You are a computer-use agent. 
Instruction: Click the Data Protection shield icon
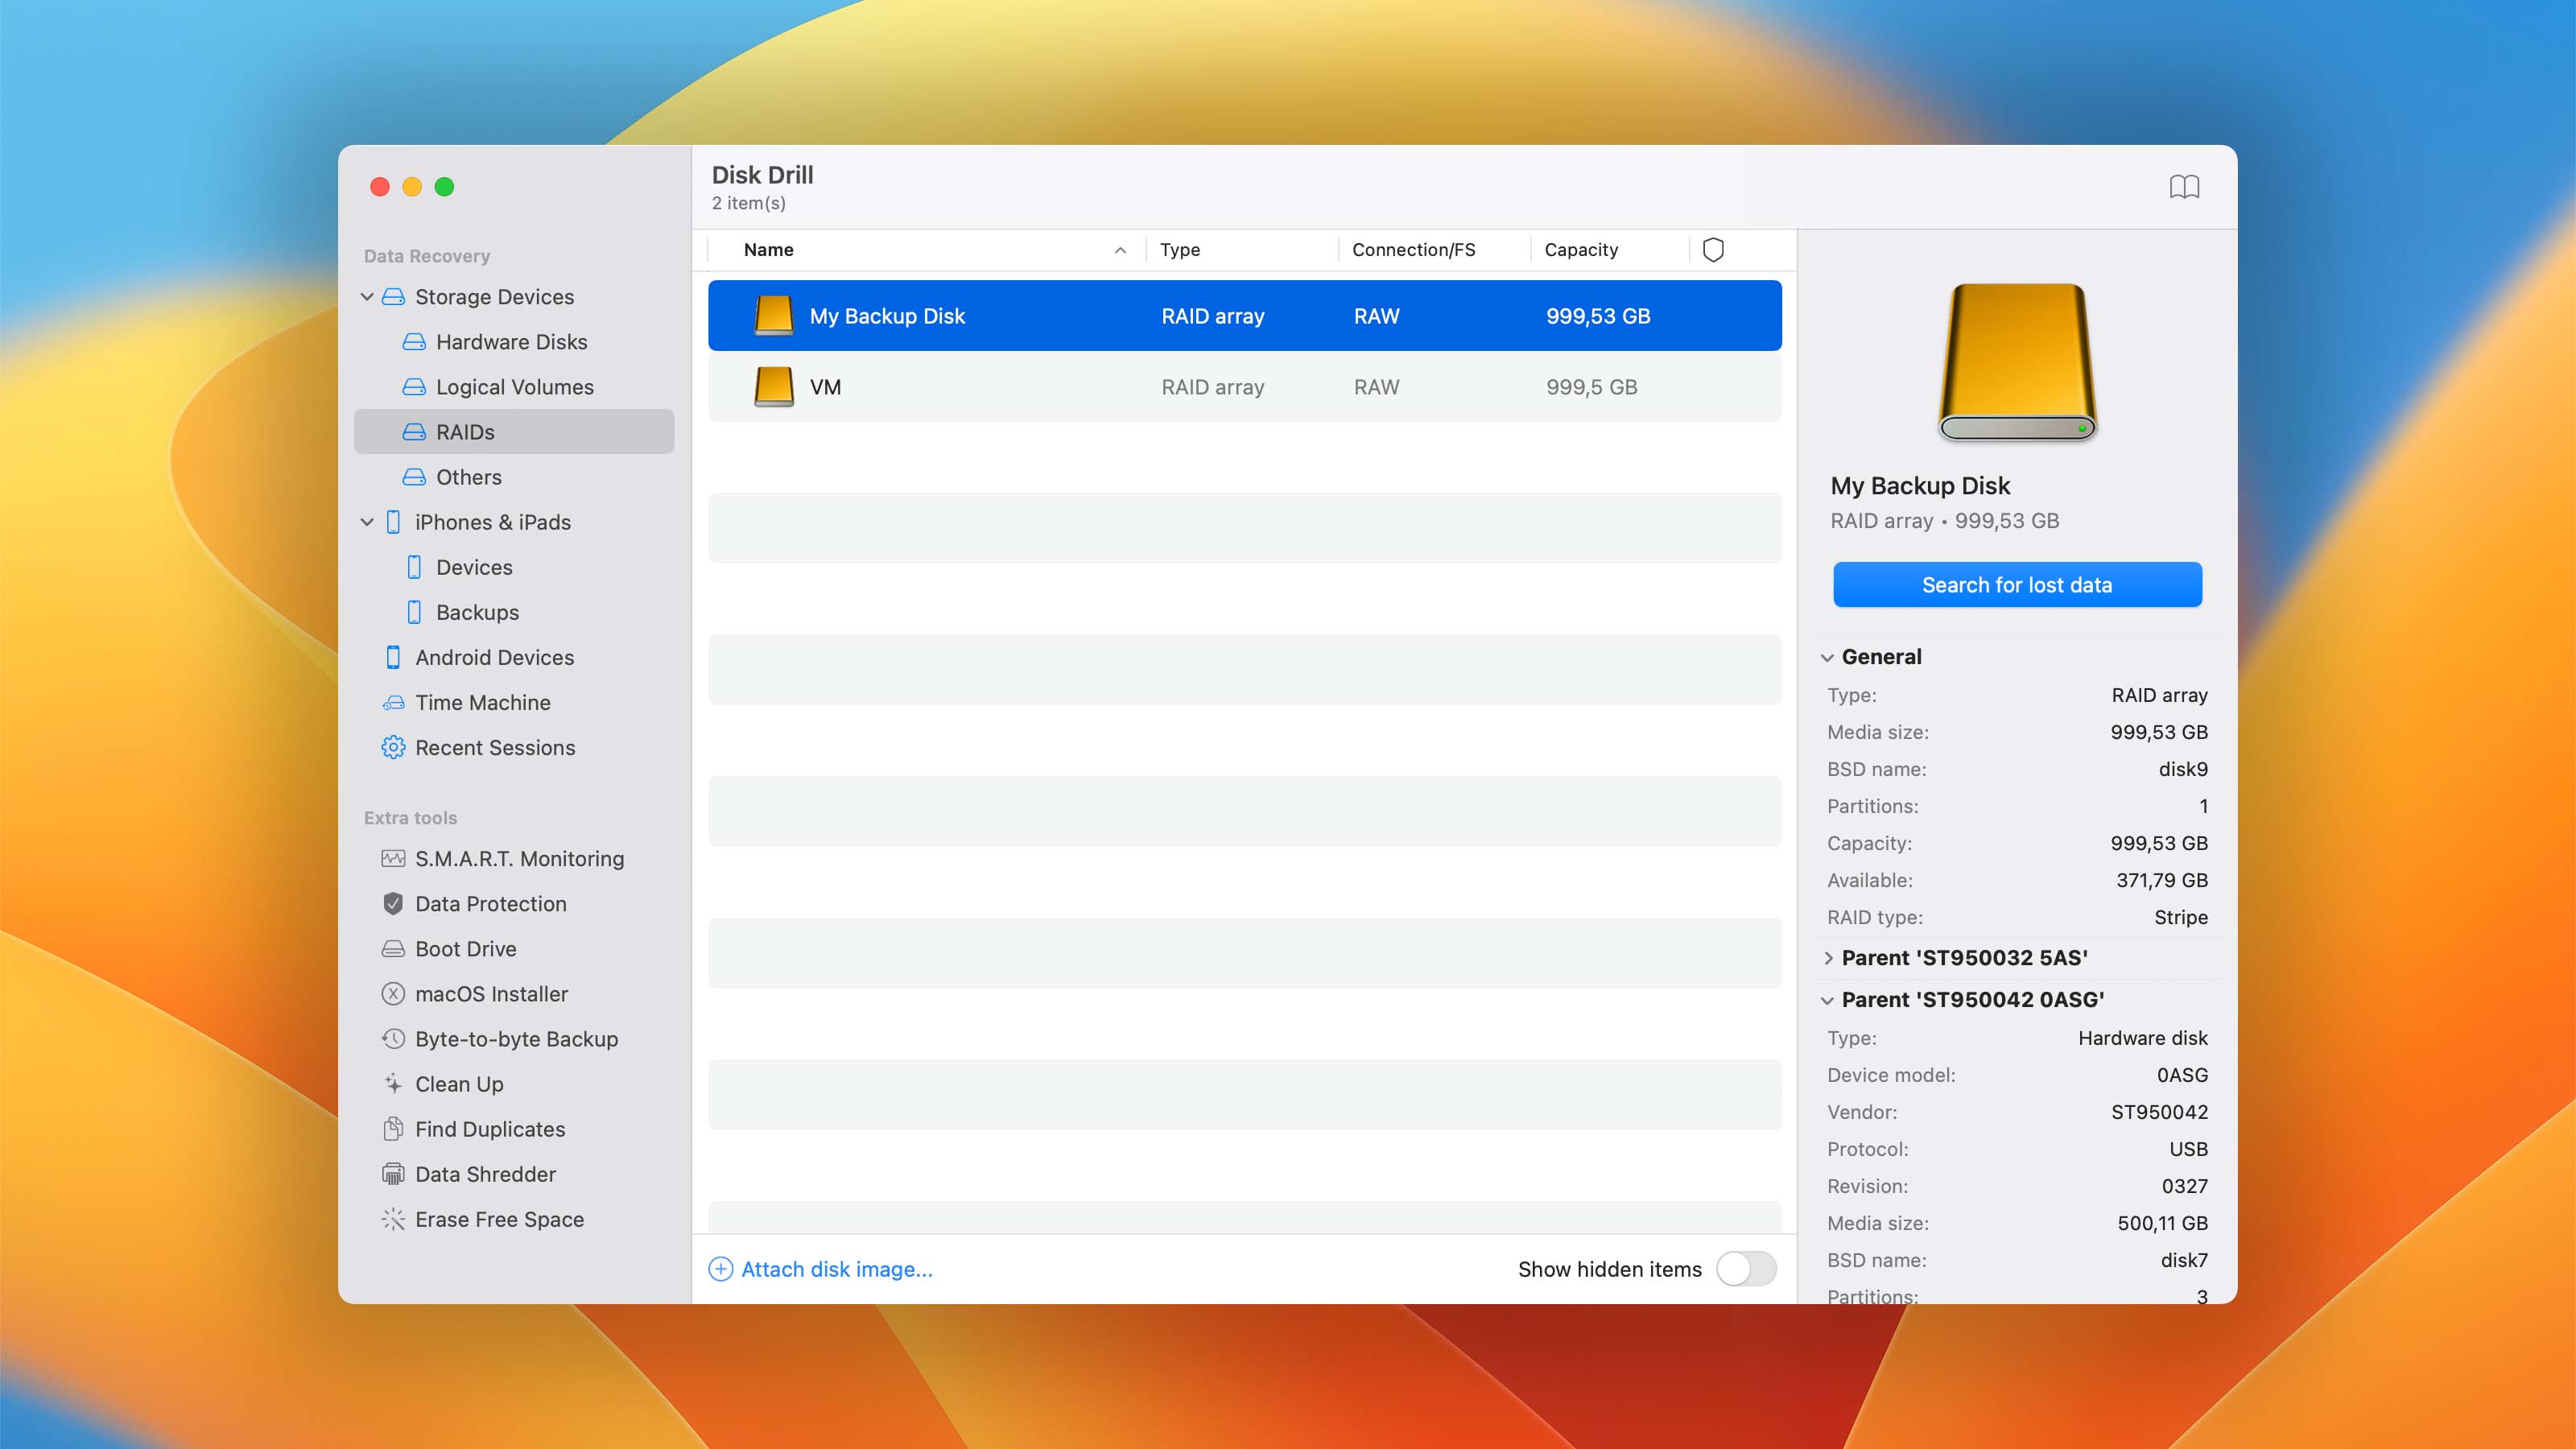pos(393,904)
